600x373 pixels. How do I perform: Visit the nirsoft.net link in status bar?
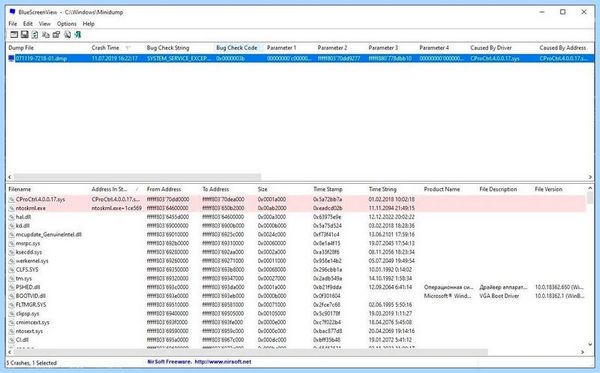223,362
